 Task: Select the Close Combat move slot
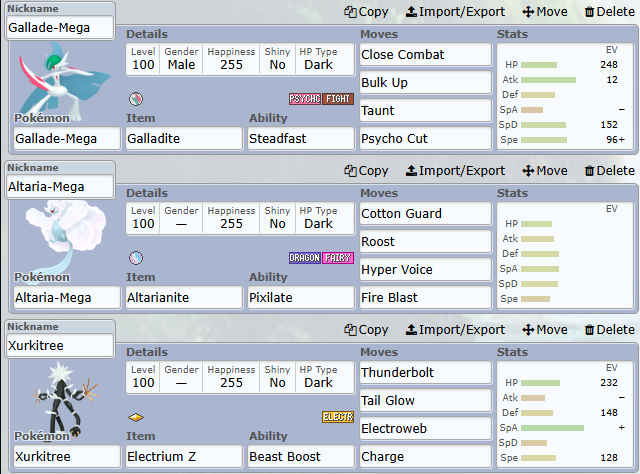coord(426,54)
